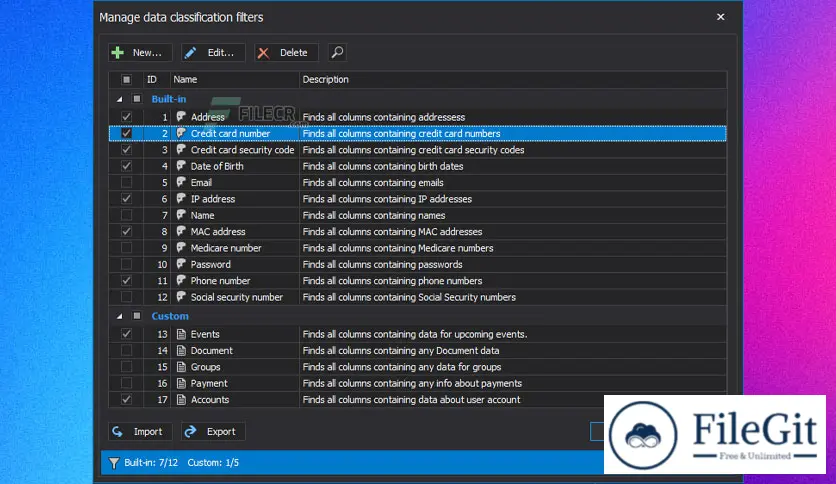Click the filter funnel icon in status bar

114,463
